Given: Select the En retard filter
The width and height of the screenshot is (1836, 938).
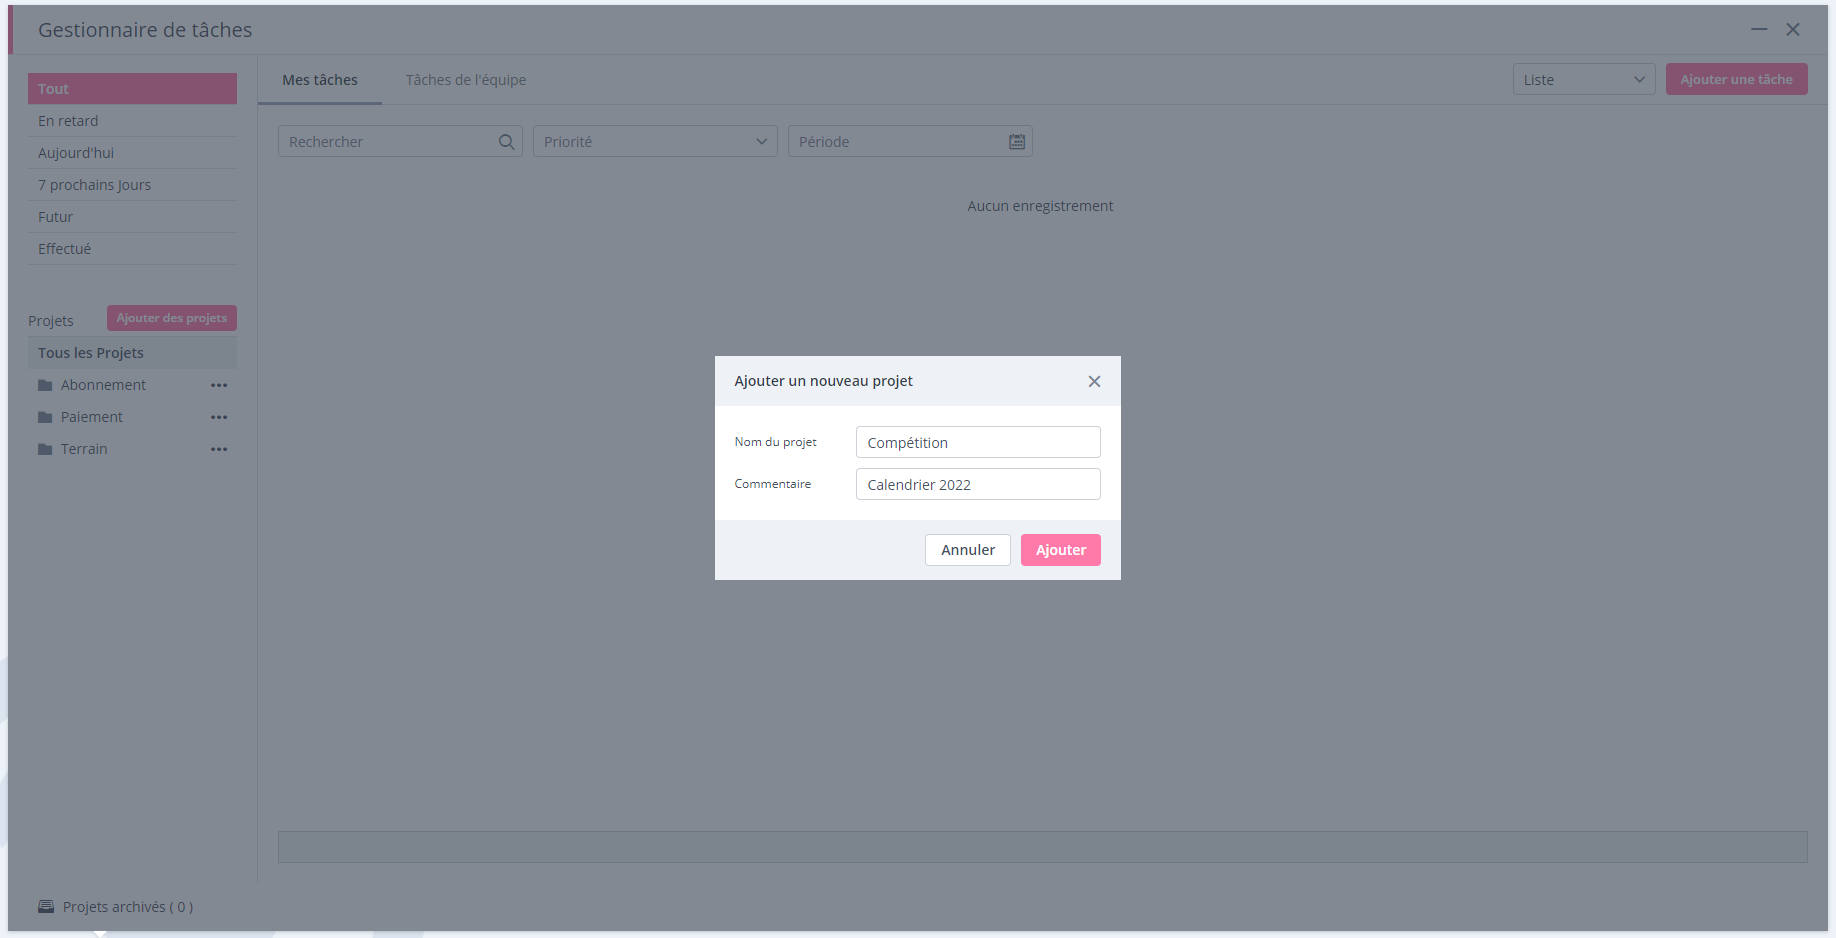Looking at the screenshot, I should coord(132,121).
